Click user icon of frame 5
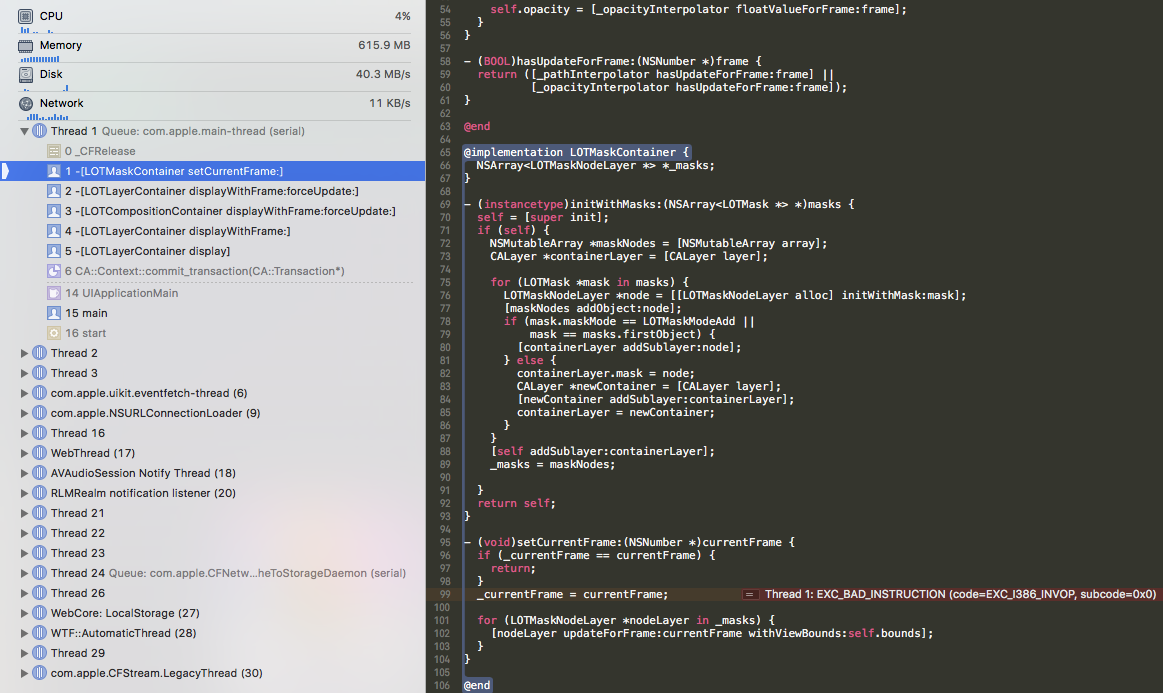1163x693 pixels. point(53,252)
